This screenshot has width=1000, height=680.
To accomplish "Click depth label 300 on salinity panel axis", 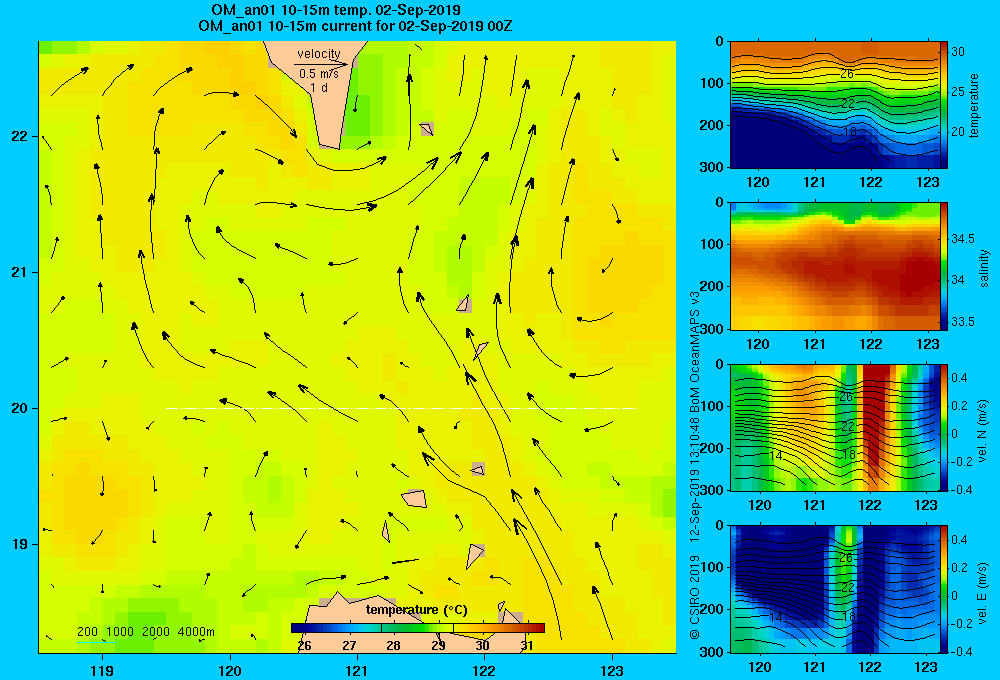I will pos(711,329).
